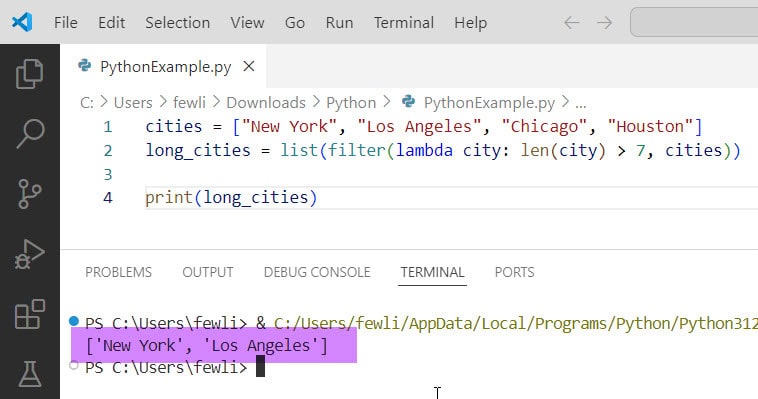Image resolution: width=758 pixels, height=399 pixels.
Task: Click the PythonExample.py breadcrumb segment
Action: (x=489, y=103)
